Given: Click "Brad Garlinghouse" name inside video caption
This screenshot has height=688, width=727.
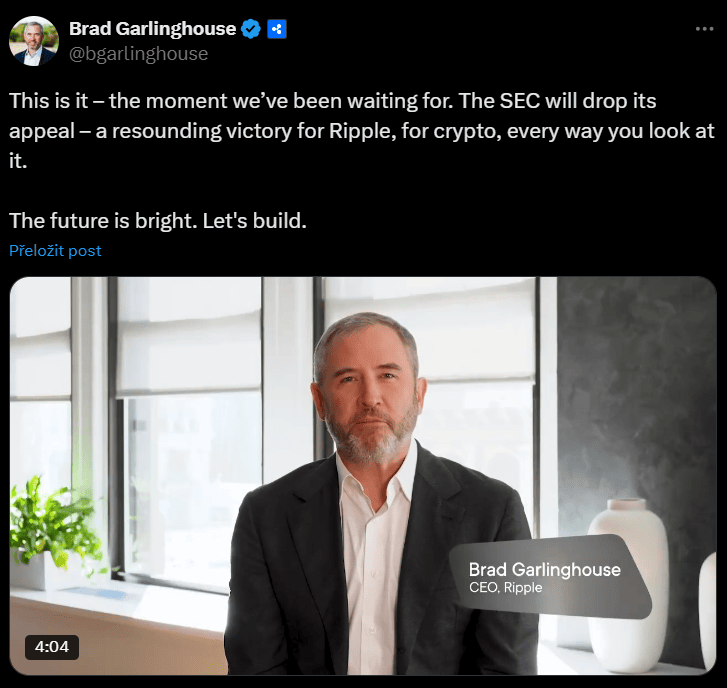Looking at the screenshot, I should (x=544, y=570).
